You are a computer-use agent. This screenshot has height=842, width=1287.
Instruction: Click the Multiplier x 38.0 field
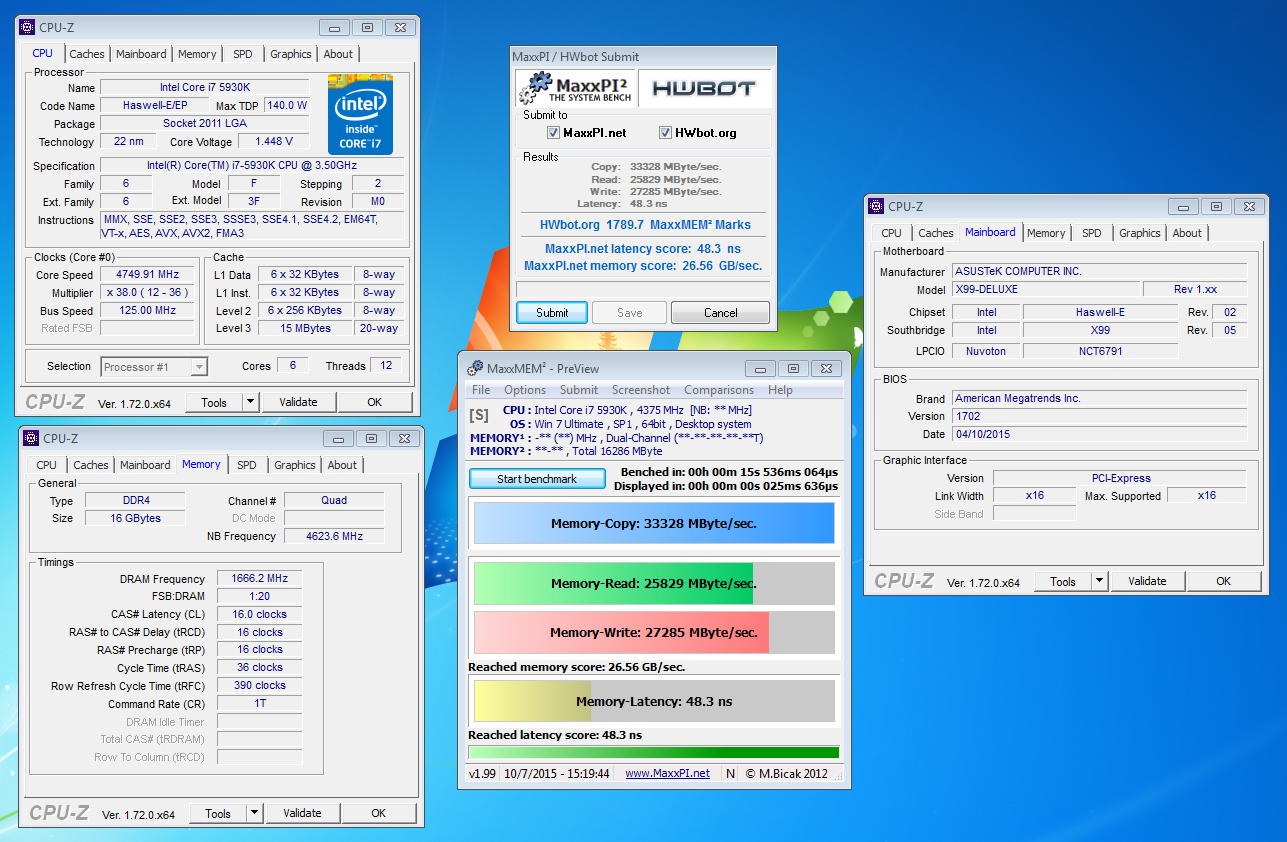pos(149,293)
